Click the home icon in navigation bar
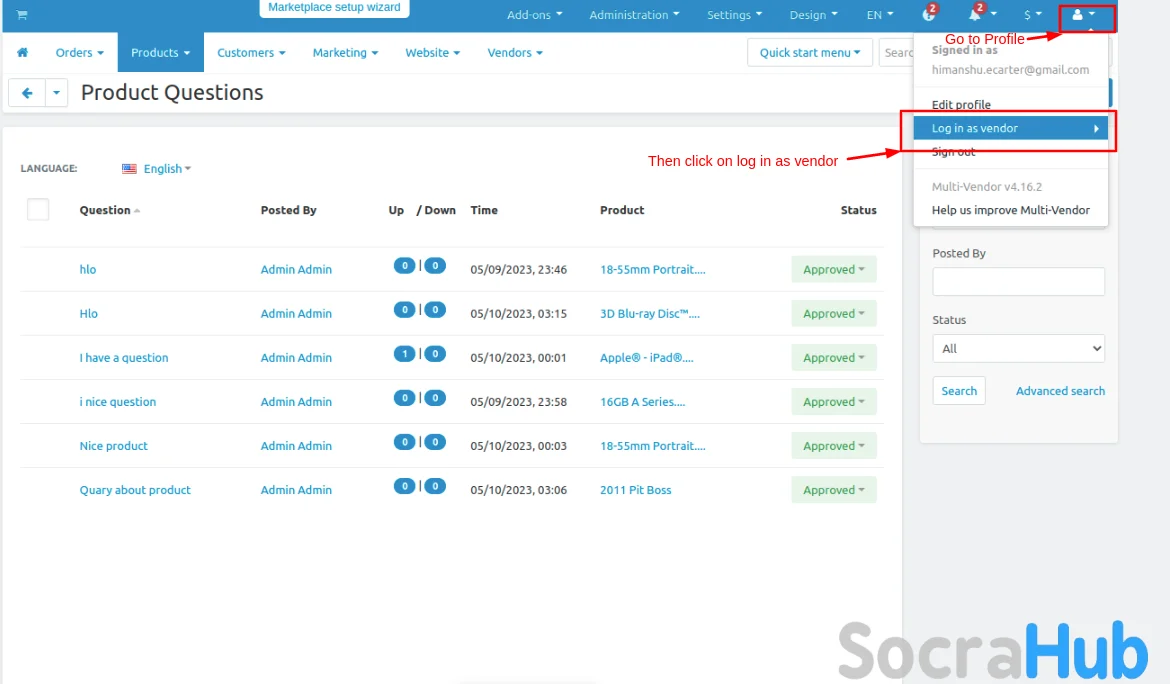 point(22,52)
